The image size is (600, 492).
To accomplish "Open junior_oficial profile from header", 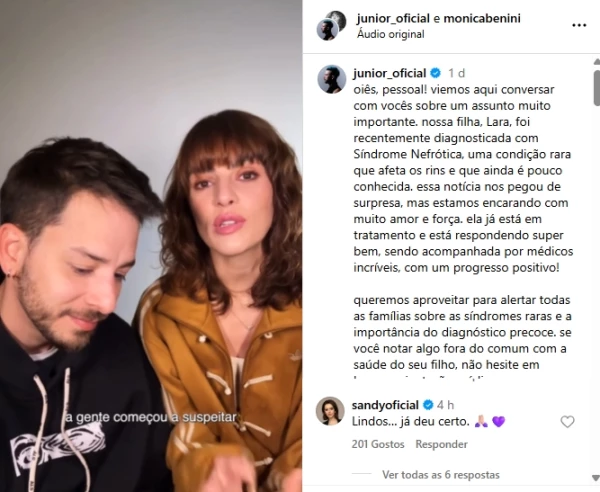I will pos(393,18).
